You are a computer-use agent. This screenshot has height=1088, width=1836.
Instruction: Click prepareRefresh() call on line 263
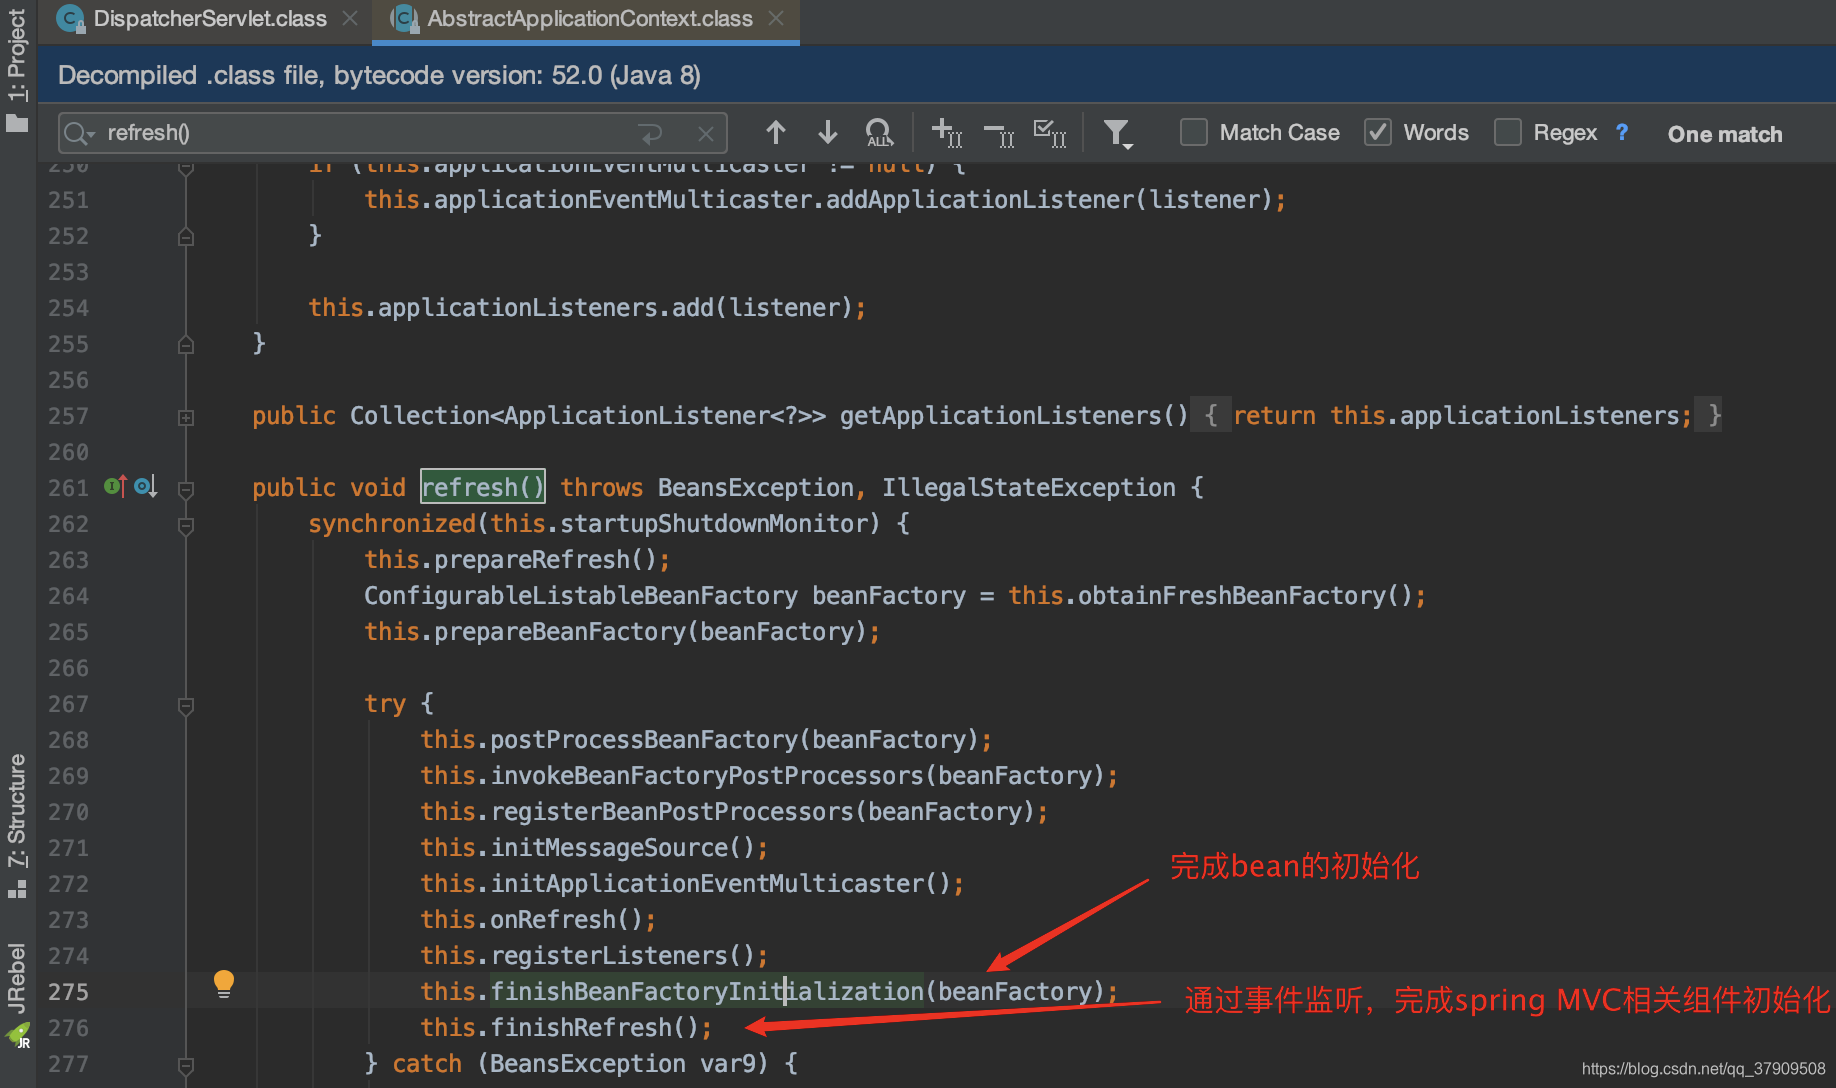(x=545, y=559)
